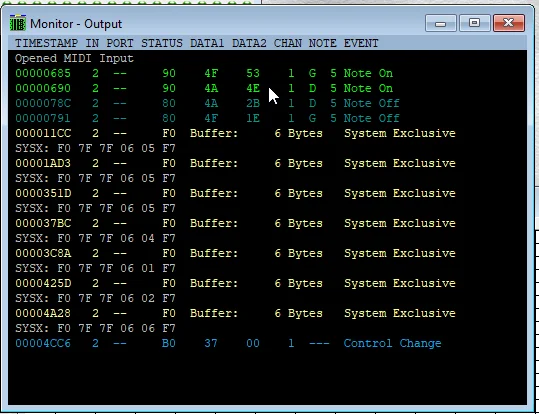Minimize the Monitor - Output window
This screenshot has height=414, width=539.
coord(440,23)
